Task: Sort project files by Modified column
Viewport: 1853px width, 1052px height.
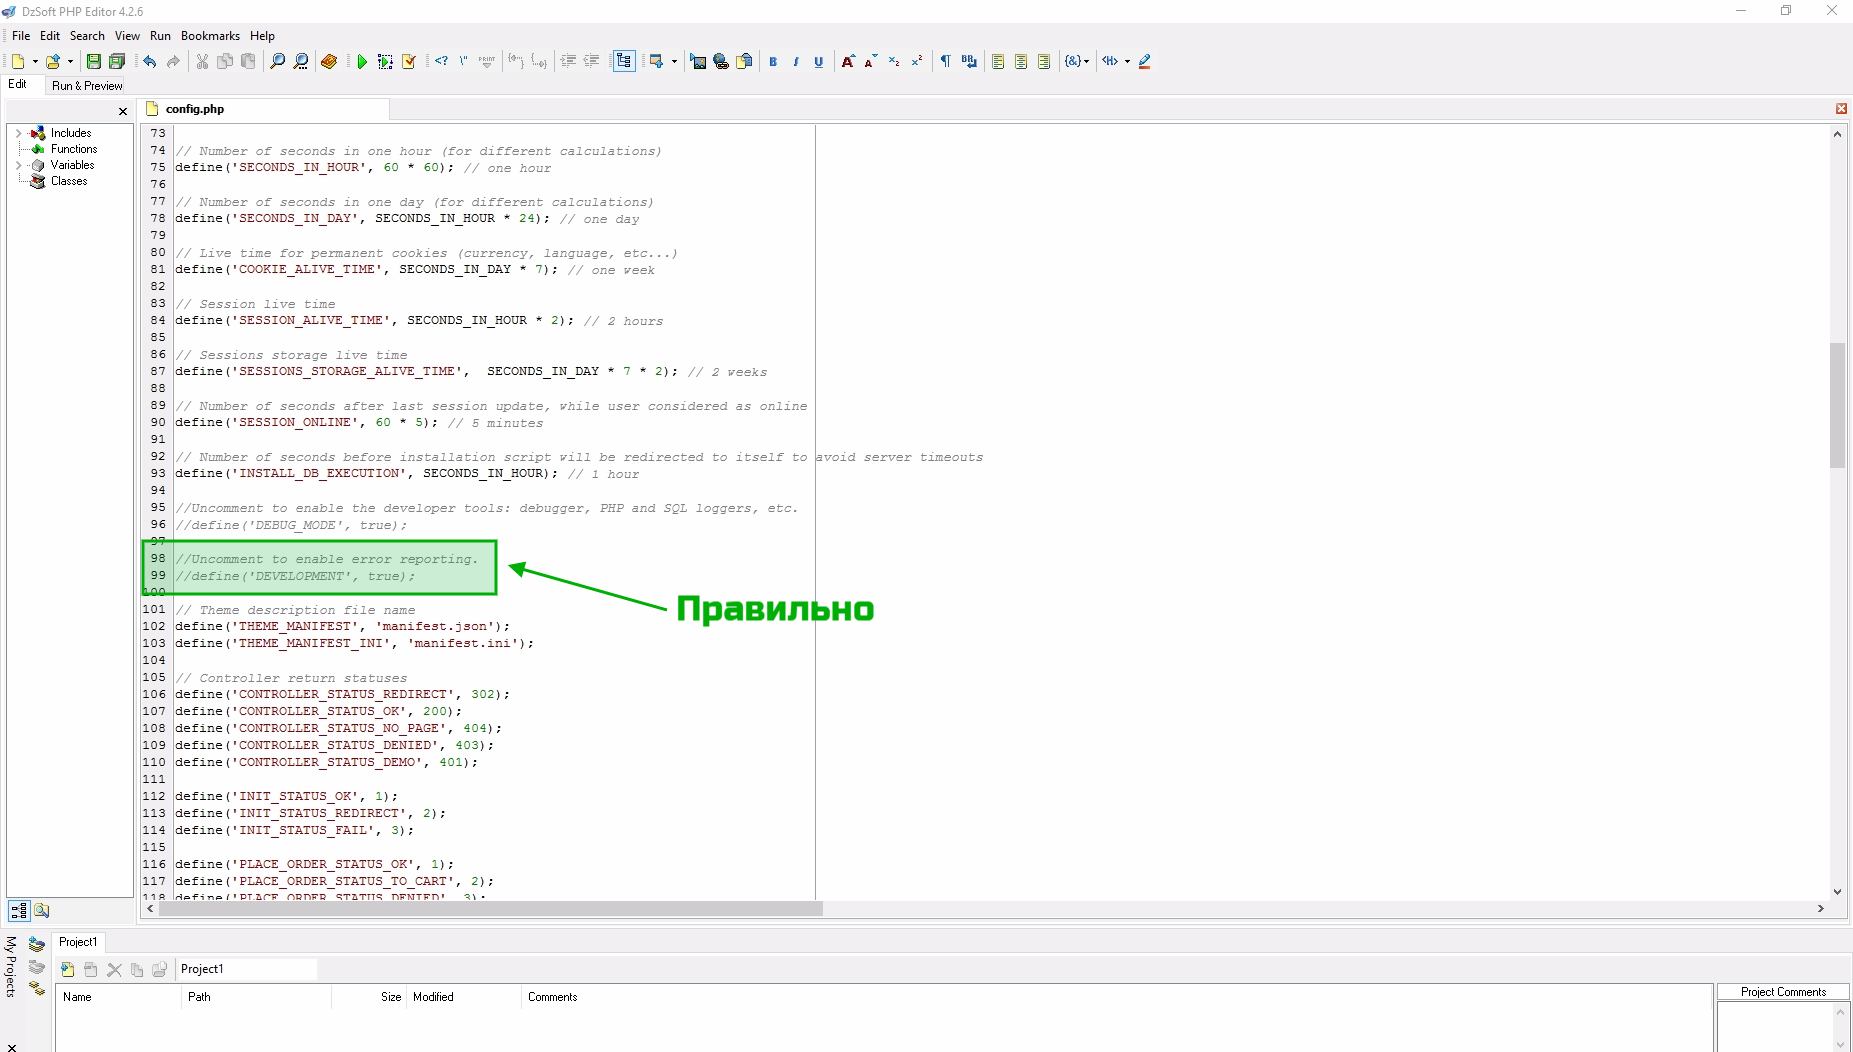Action: 464,997
